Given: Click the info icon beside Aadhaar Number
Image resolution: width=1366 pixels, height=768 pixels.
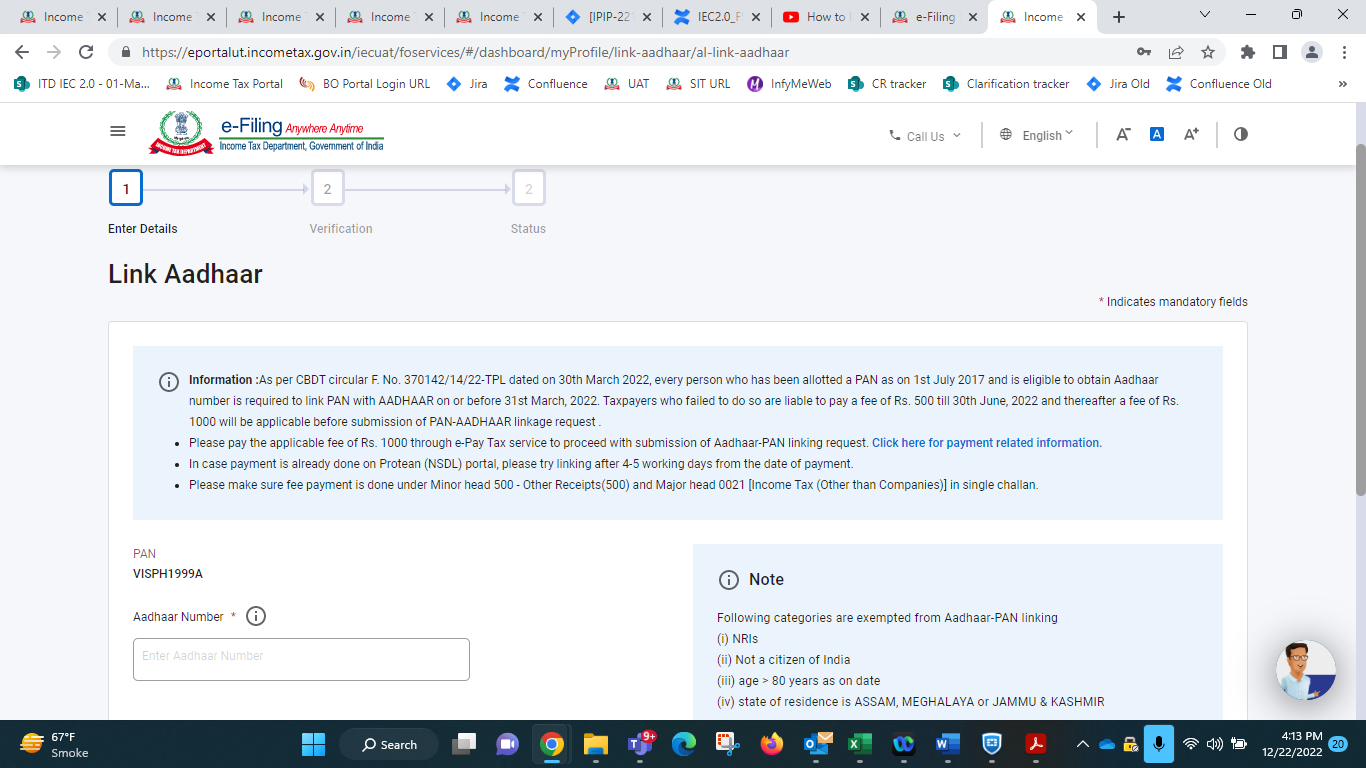Looking at the screenshot, I should click(x=255, y=616).
